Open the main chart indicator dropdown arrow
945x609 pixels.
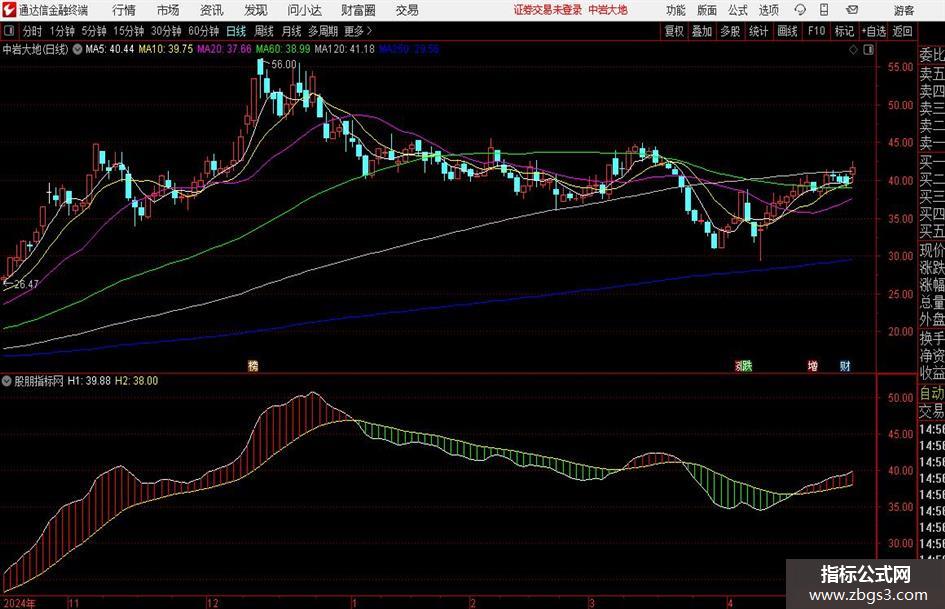click(x=77, y=49)
